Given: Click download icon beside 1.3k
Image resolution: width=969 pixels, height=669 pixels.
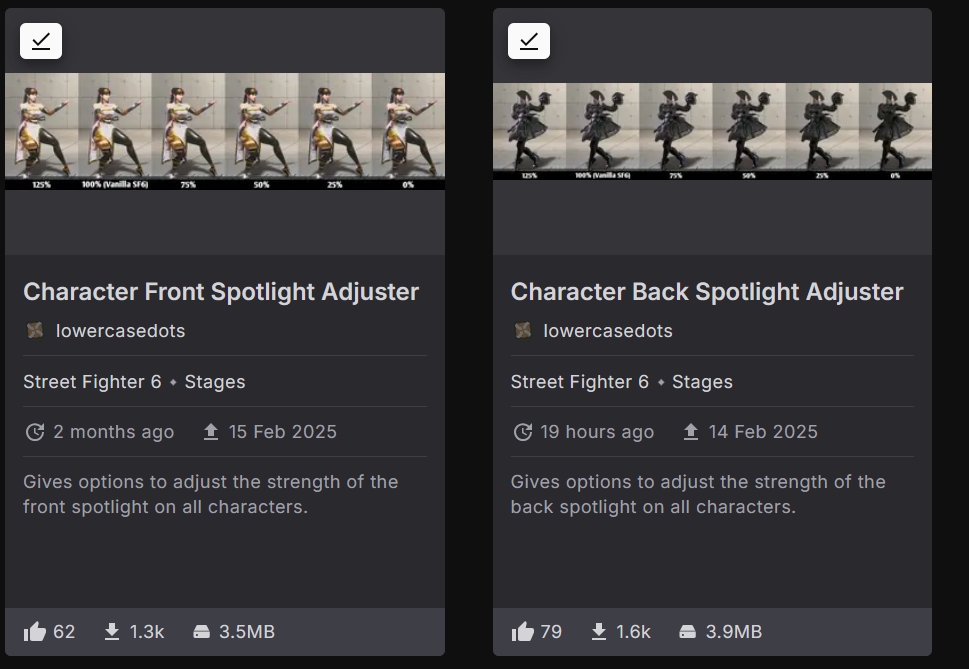Looking at the screenshot, I should pyautogui.click(x=112, y=631).
